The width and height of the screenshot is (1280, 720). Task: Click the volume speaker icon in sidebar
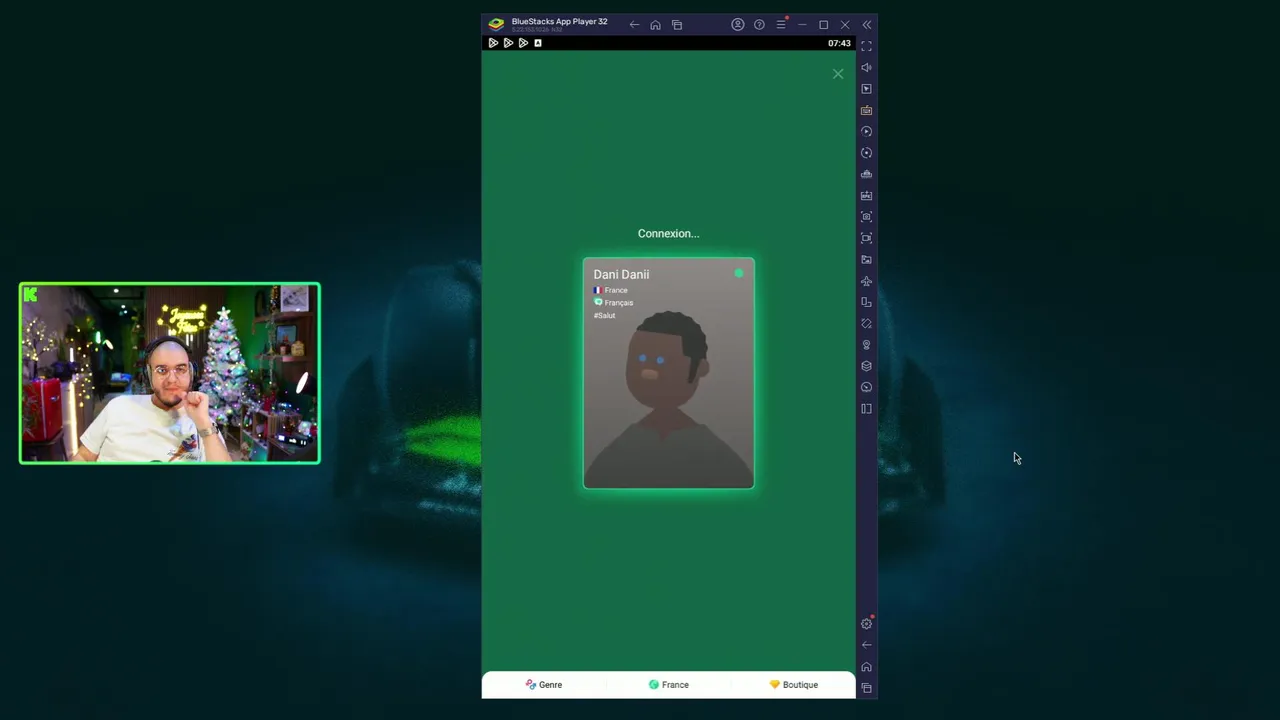pyautogui.click(x=867, y=68)
